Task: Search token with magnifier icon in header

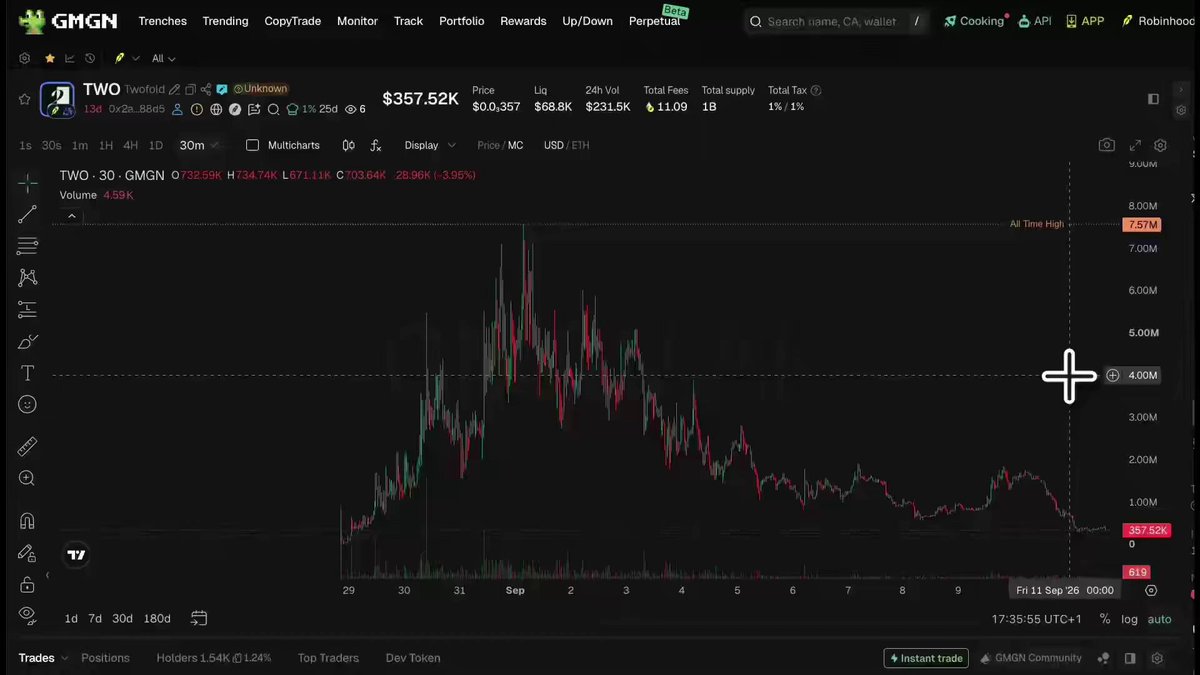Action: [273, 109]
